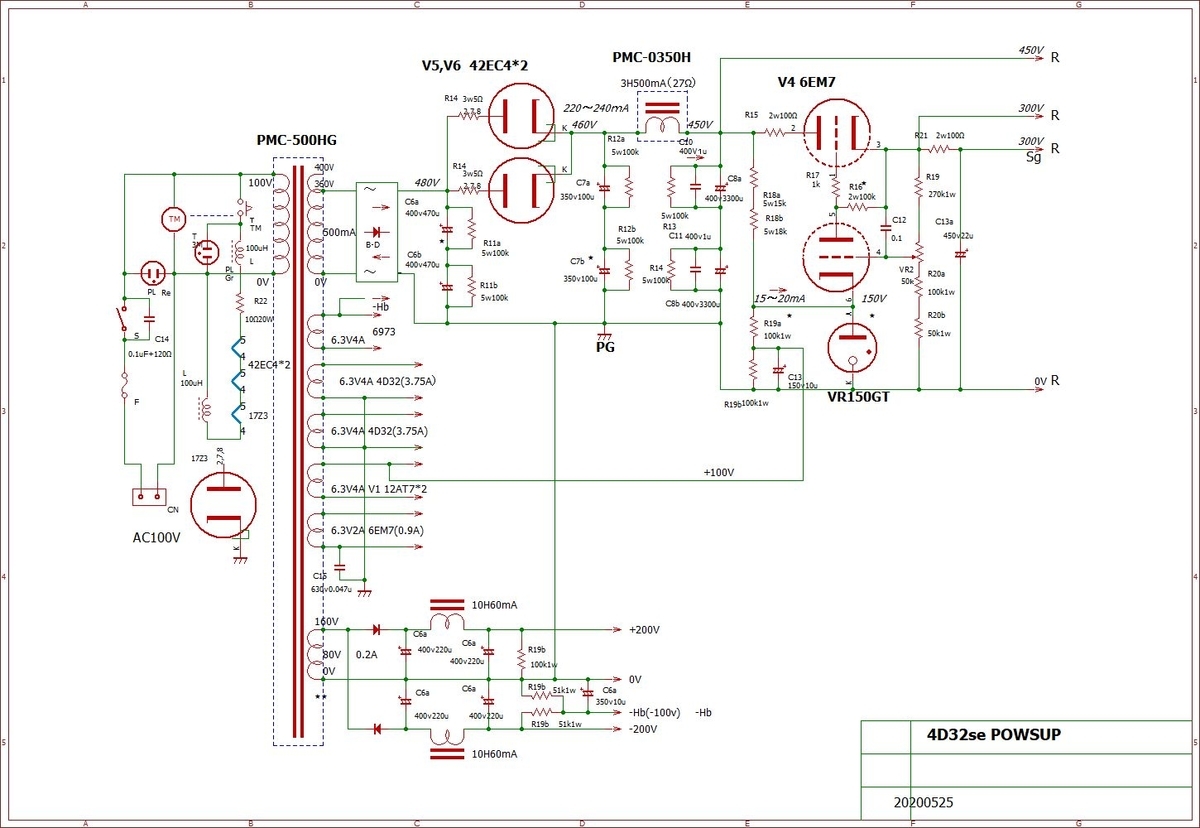The image size is (1200, 828).
Task: Click the R19 270k1w label
Action: click(x=940, y=186)
